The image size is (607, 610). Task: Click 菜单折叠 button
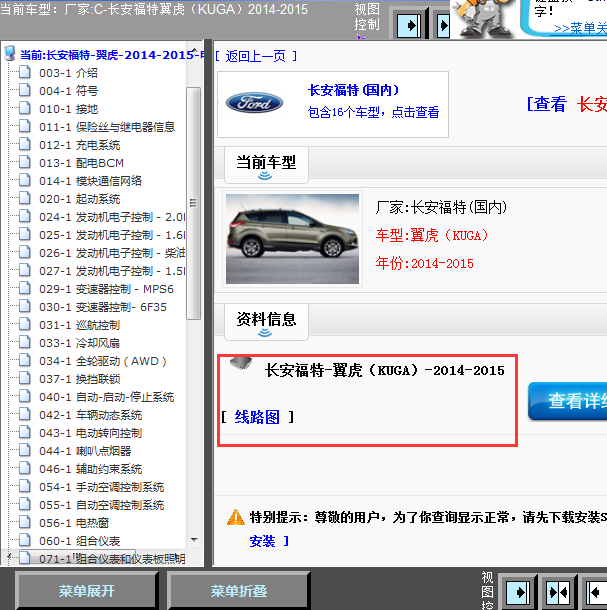click(x=239, y=591)
